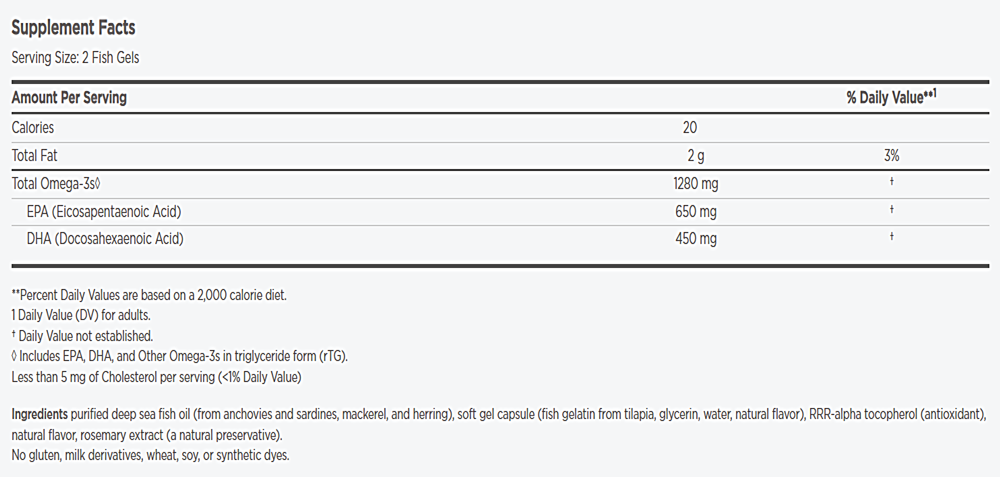The image size is (1000, 477).
Task: Click the 2,000 calorie diet footnote
Action: [x=148, y=295]
